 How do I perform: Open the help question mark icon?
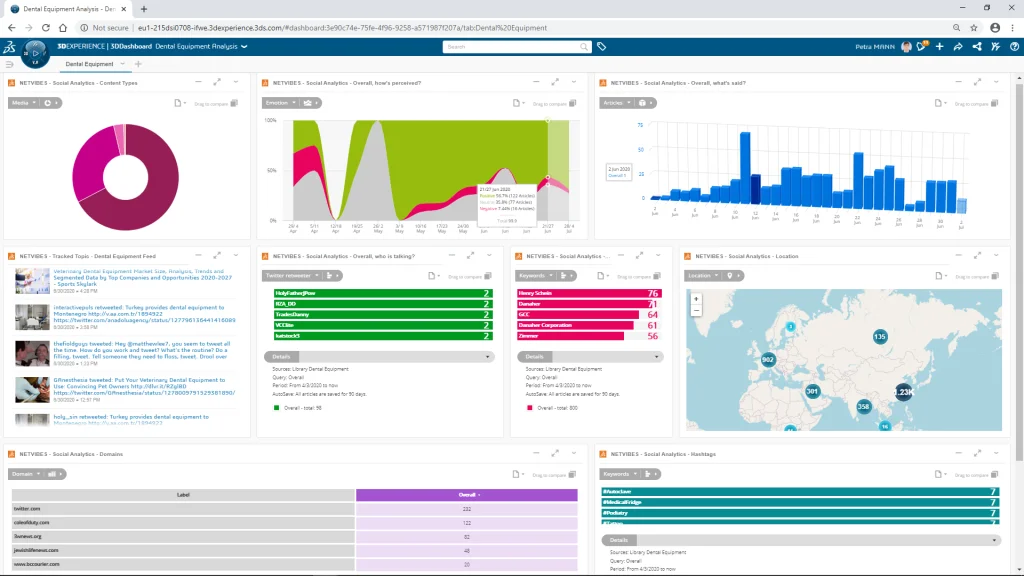pos(1014,46)
